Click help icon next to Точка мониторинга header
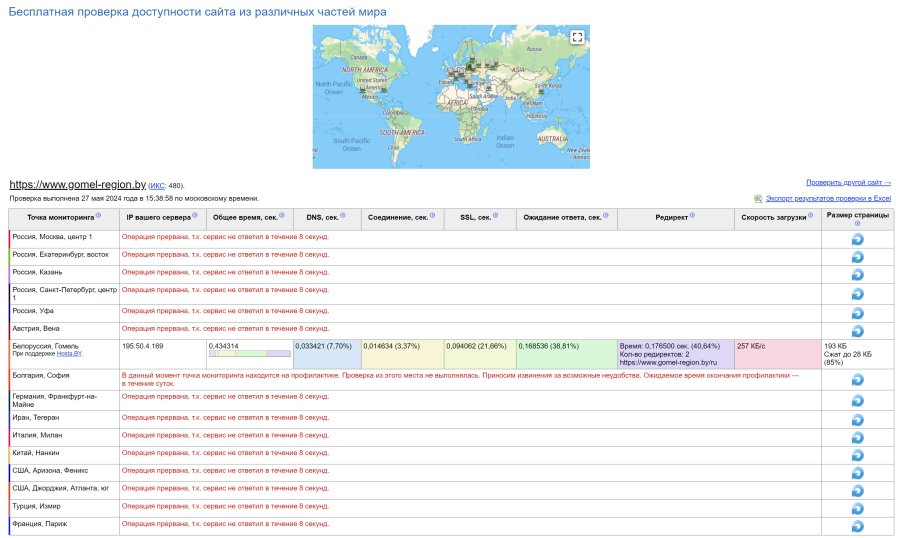Image resolution: width=900 pixels, height=538 pixels. [x=99, y=216]
